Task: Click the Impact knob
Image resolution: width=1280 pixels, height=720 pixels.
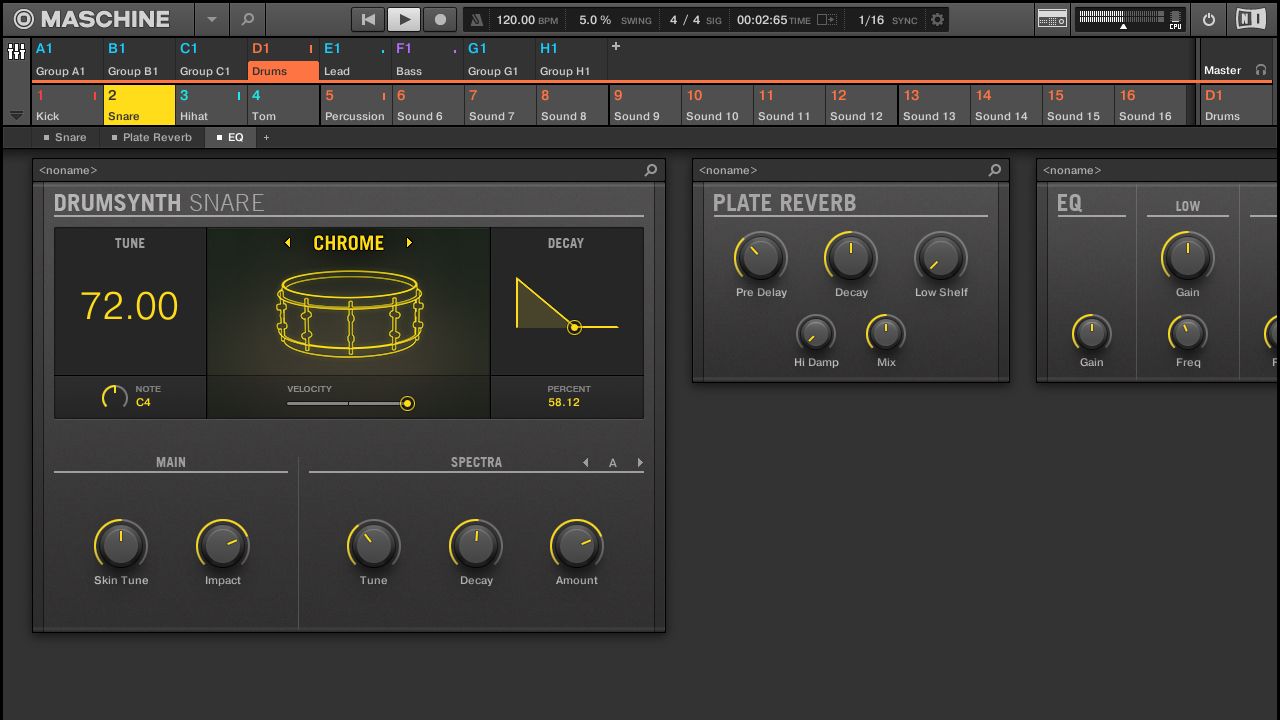Action: pos(222,546)
